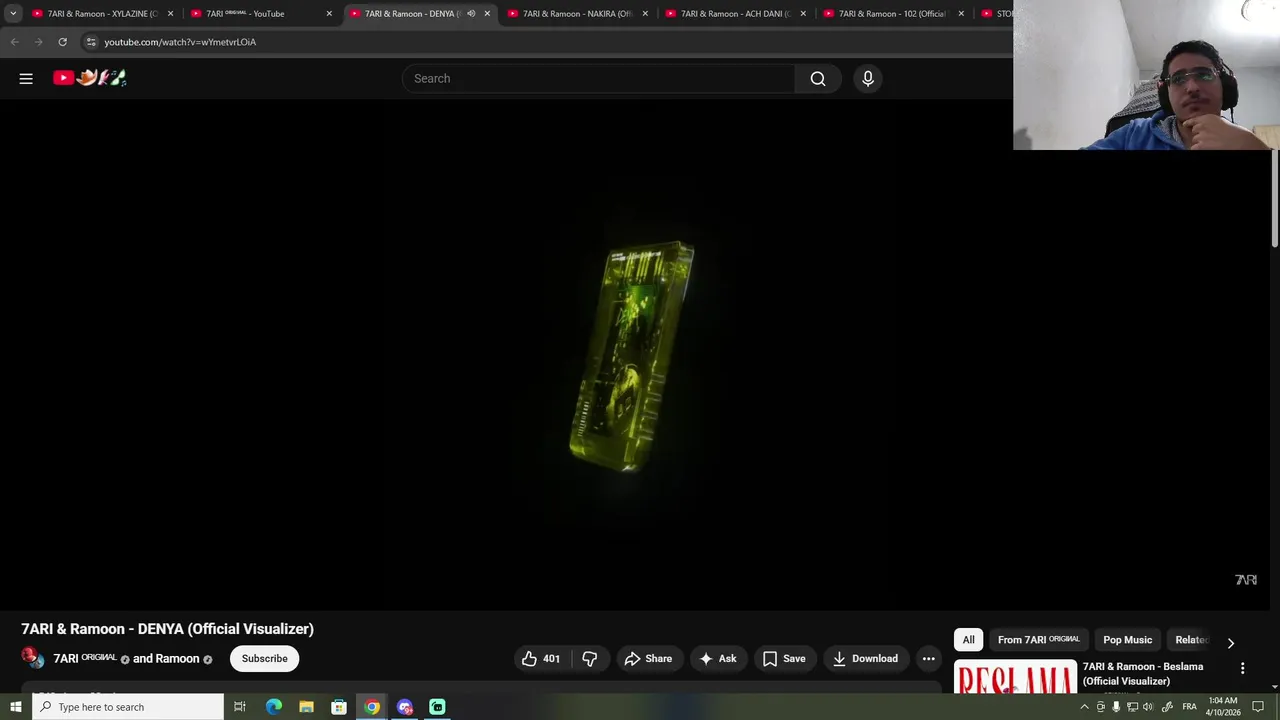Select the All filter chip
Screen dimensions: 1280x720
968,640
